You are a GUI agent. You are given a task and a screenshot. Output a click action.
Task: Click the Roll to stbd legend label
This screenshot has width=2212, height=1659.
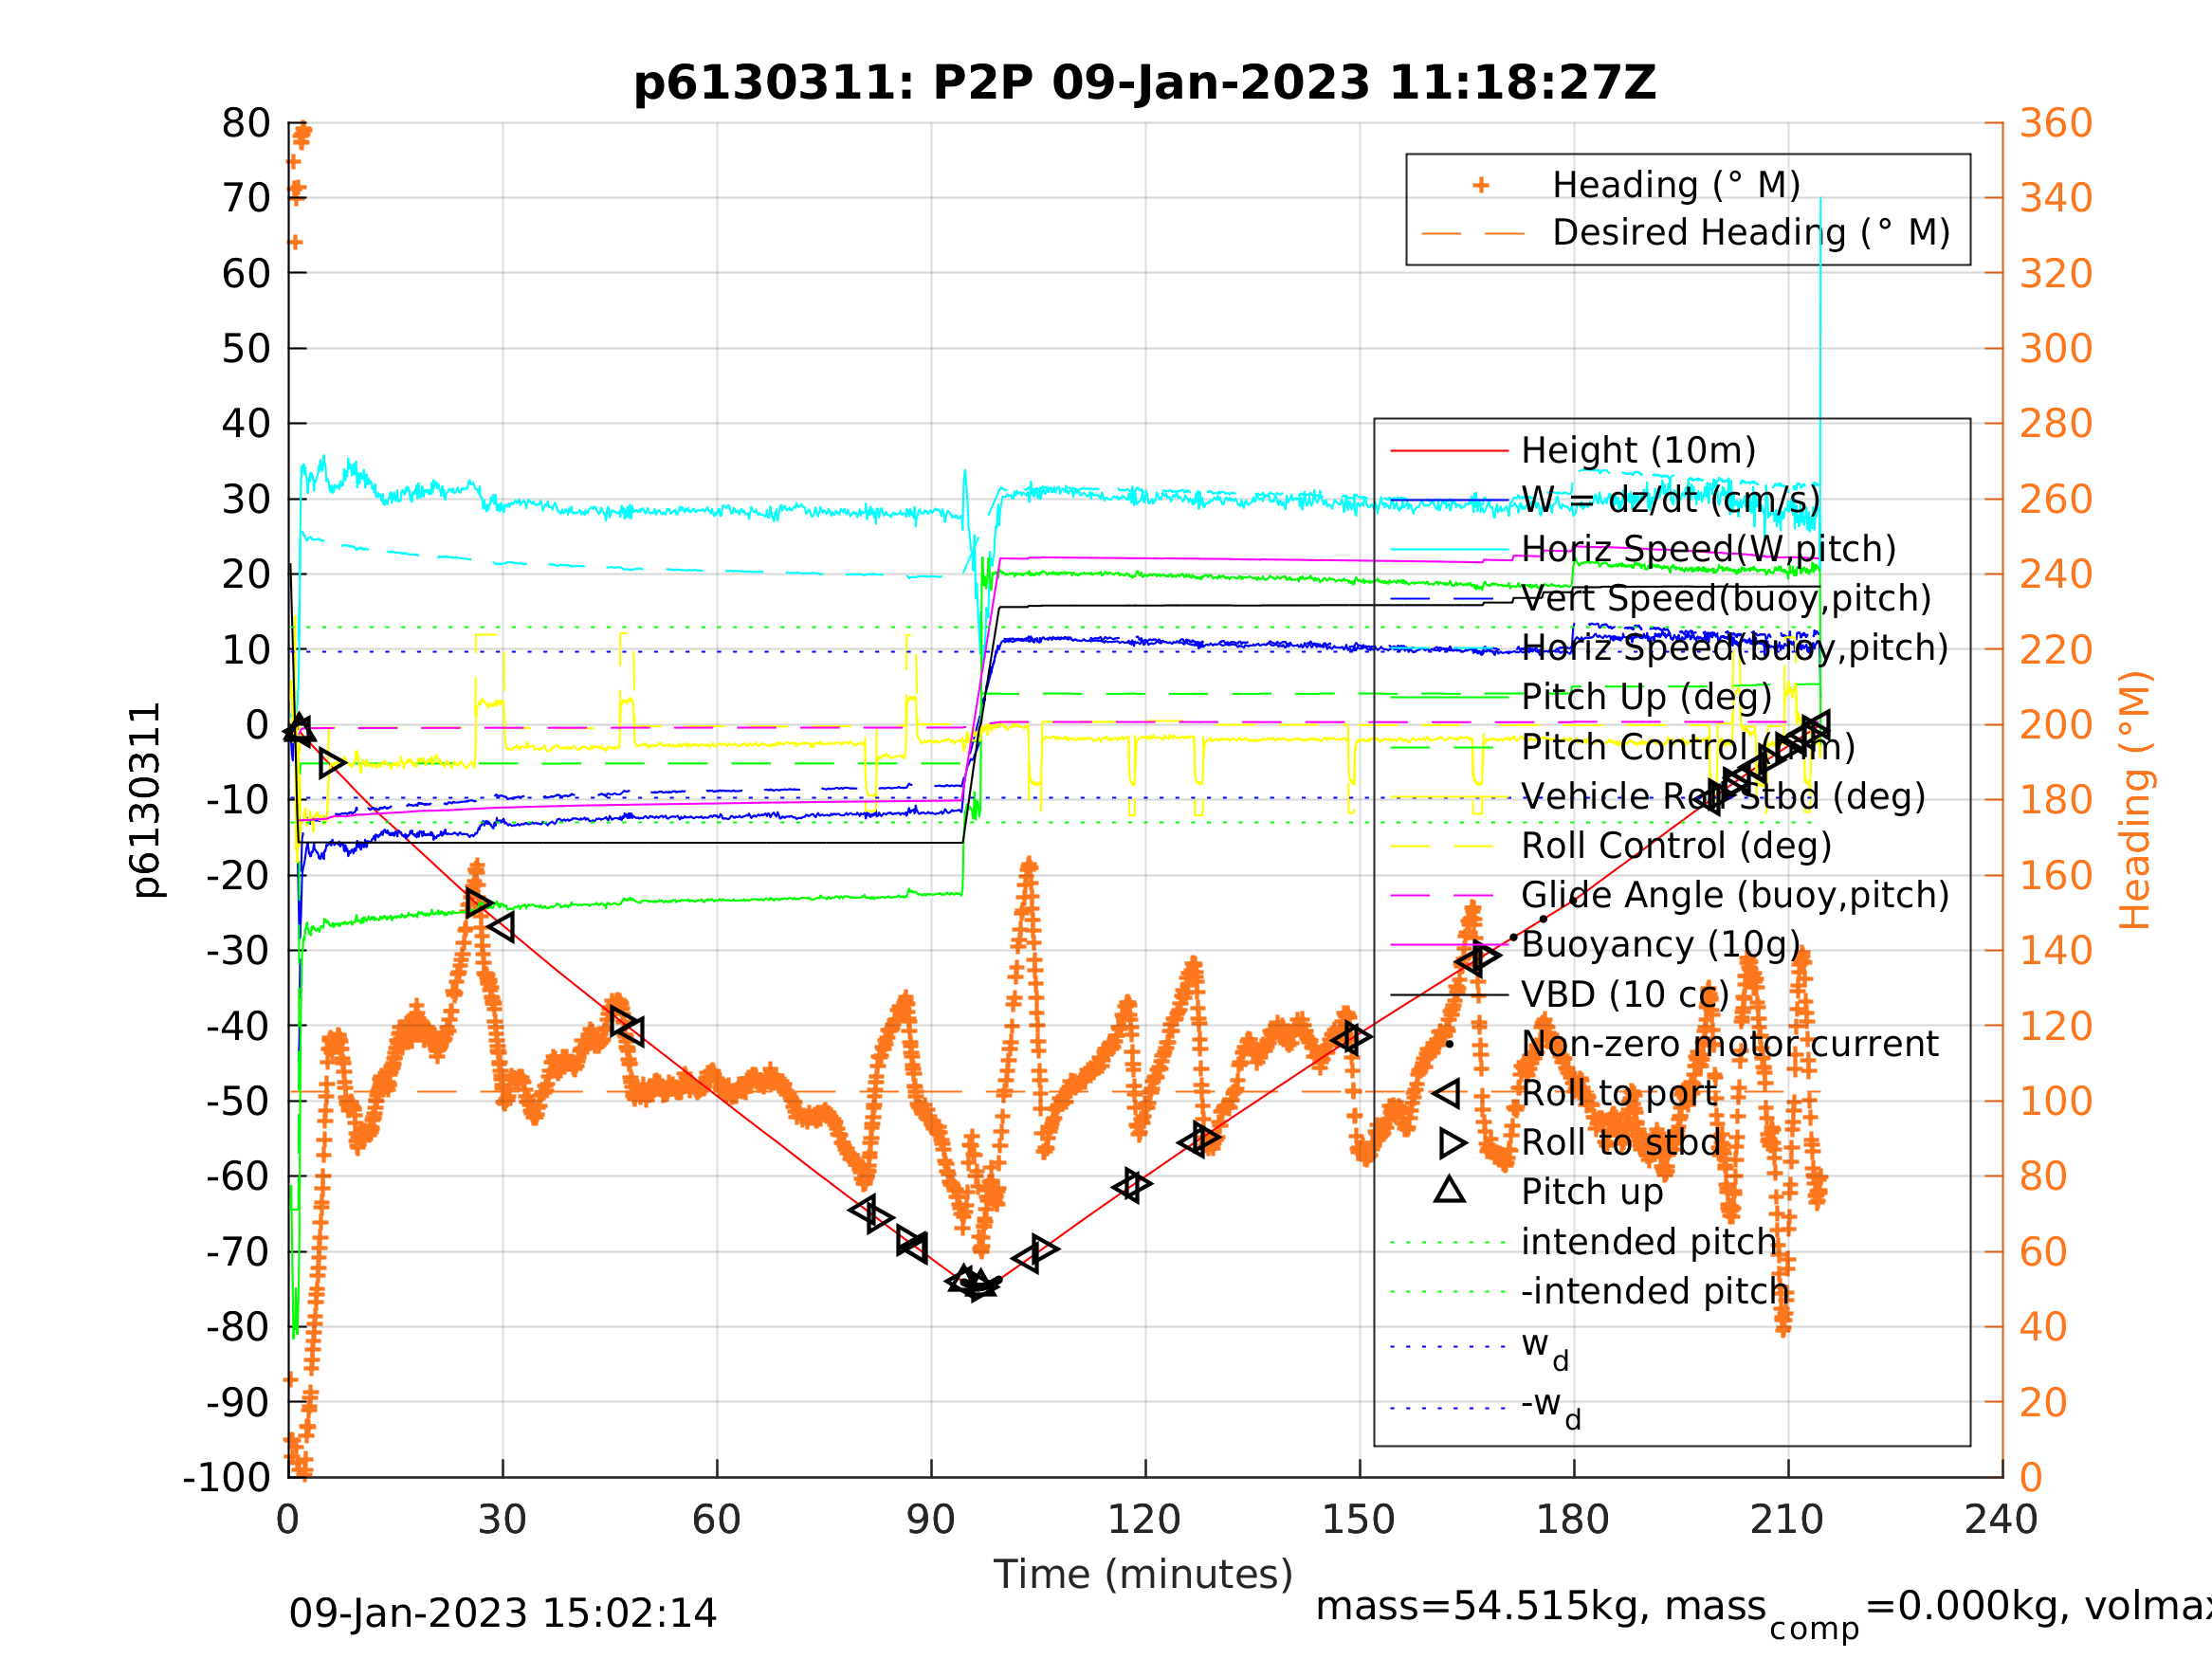tap(1621, 1143)
